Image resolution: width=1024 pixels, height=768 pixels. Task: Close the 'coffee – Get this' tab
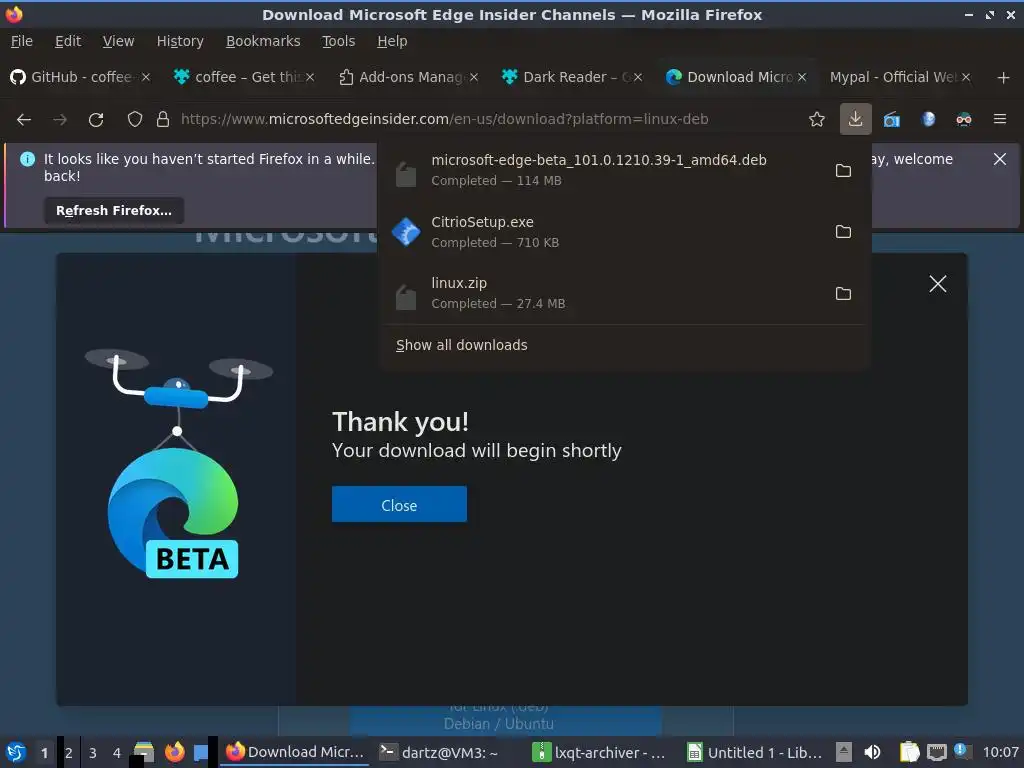[310, 77]
